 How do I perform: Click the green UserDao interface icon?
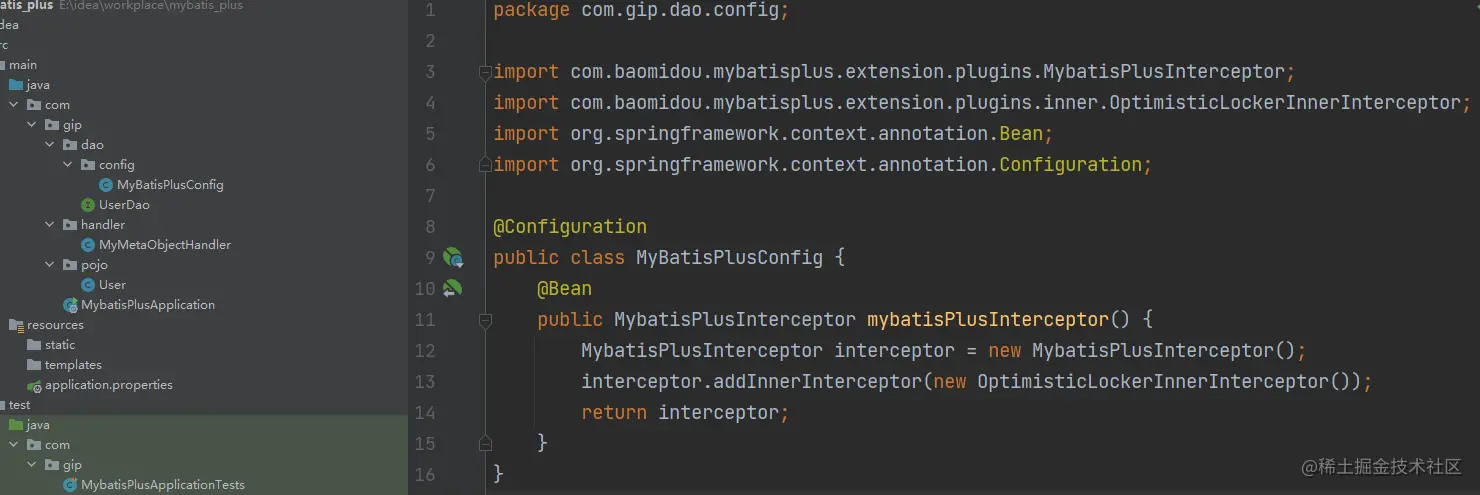88,205
